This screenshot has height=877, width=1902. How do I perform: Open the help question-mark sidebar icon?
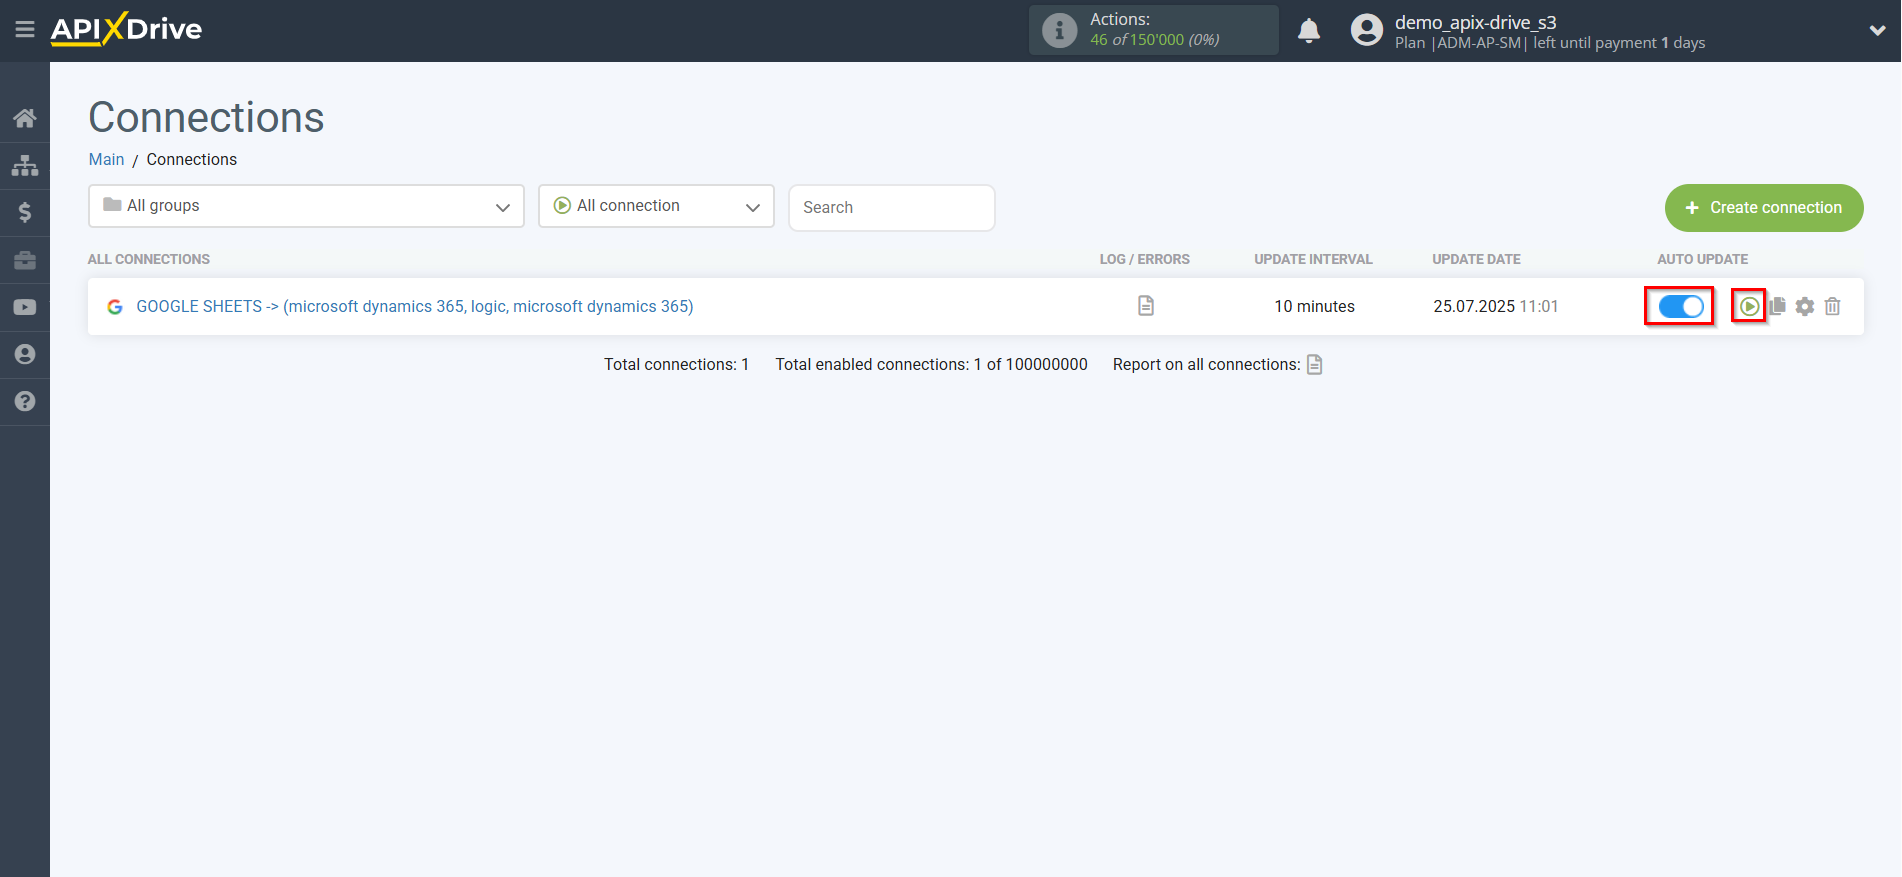(25, 401)
